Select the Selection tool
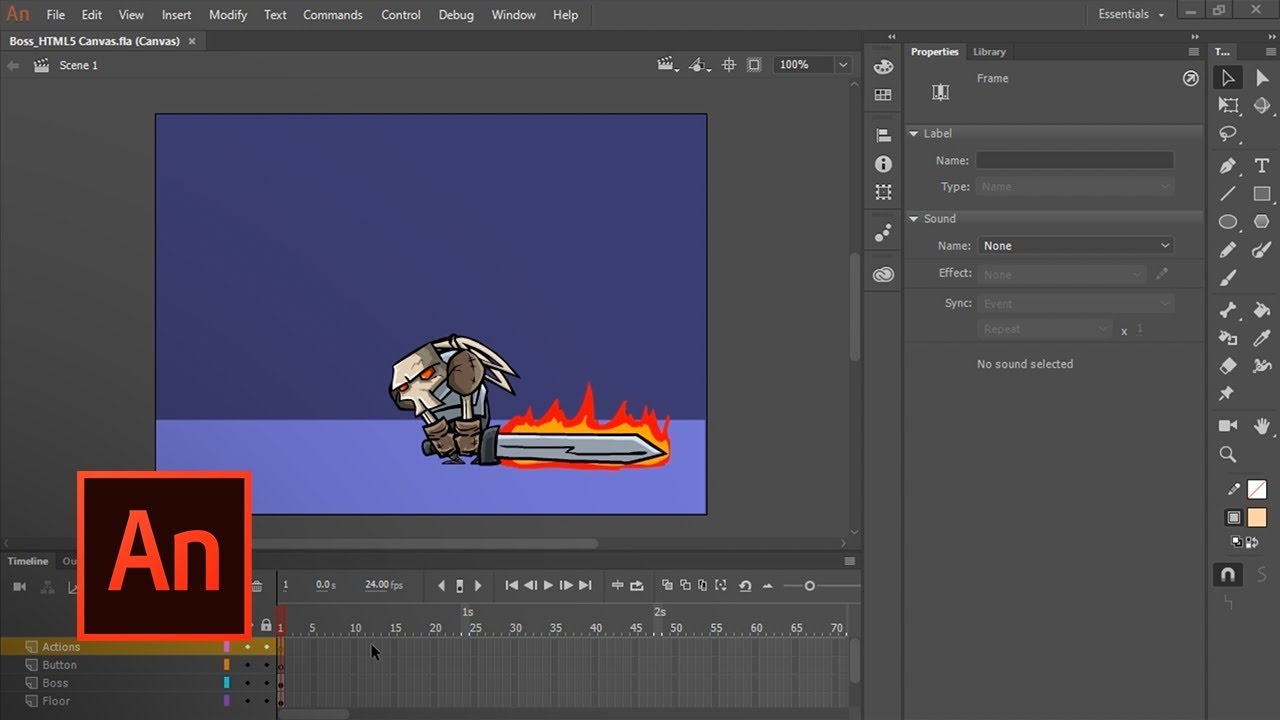 click(1227, 77)
